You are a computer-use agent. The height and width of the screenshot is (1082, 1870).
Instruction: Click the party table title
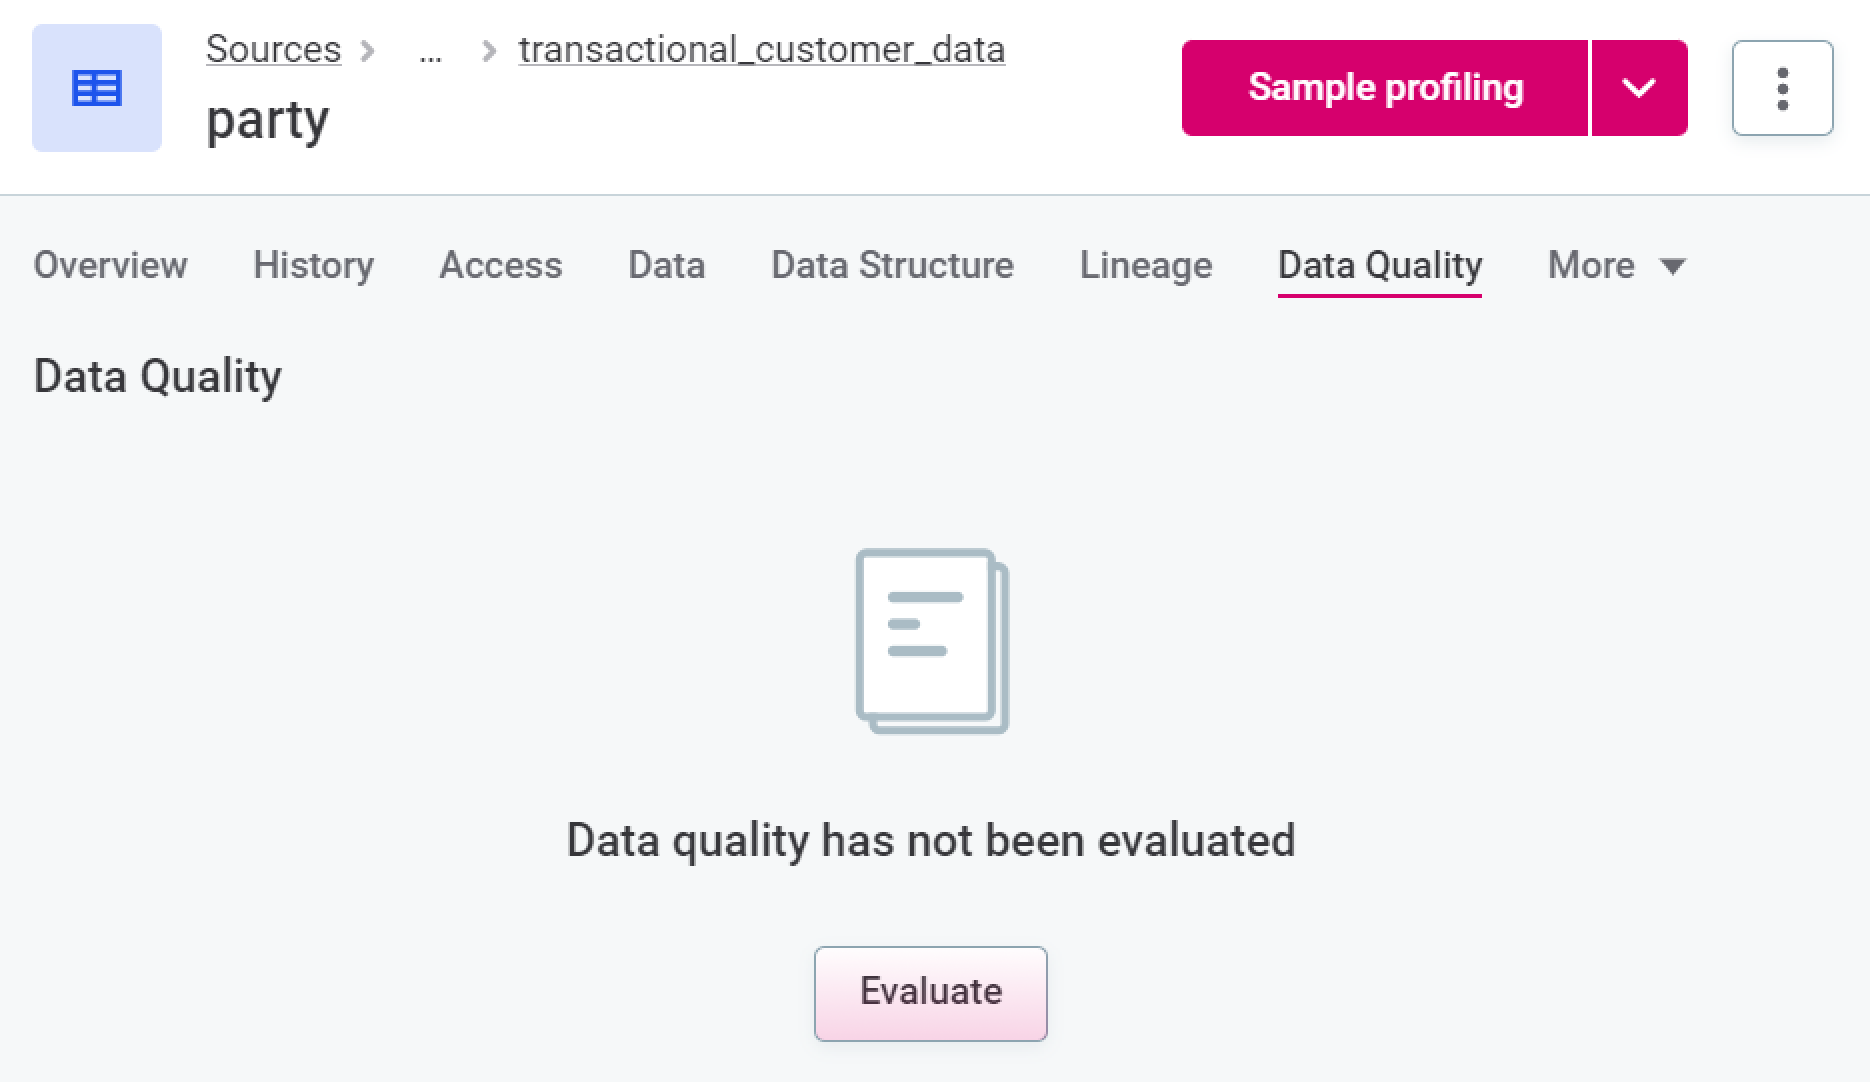point(267,120)
